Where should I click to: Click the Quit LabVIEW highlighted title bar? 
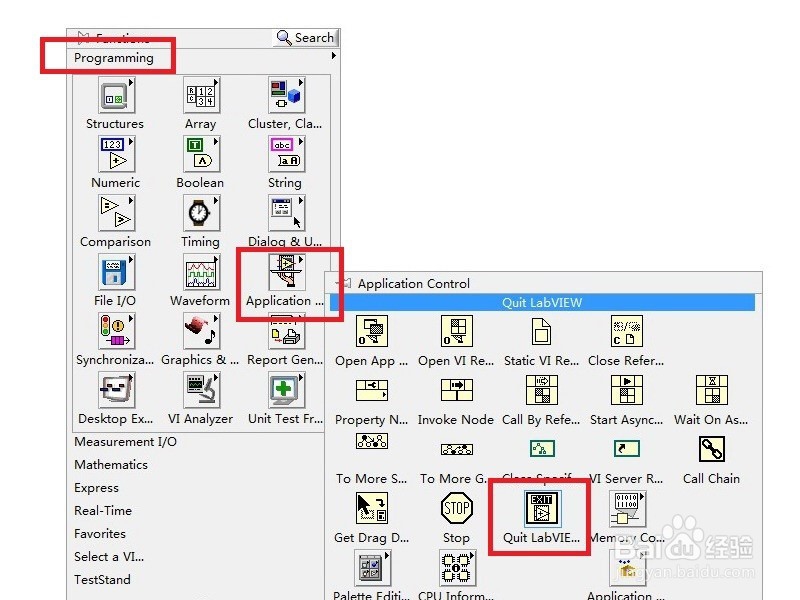tap(542, 303)
